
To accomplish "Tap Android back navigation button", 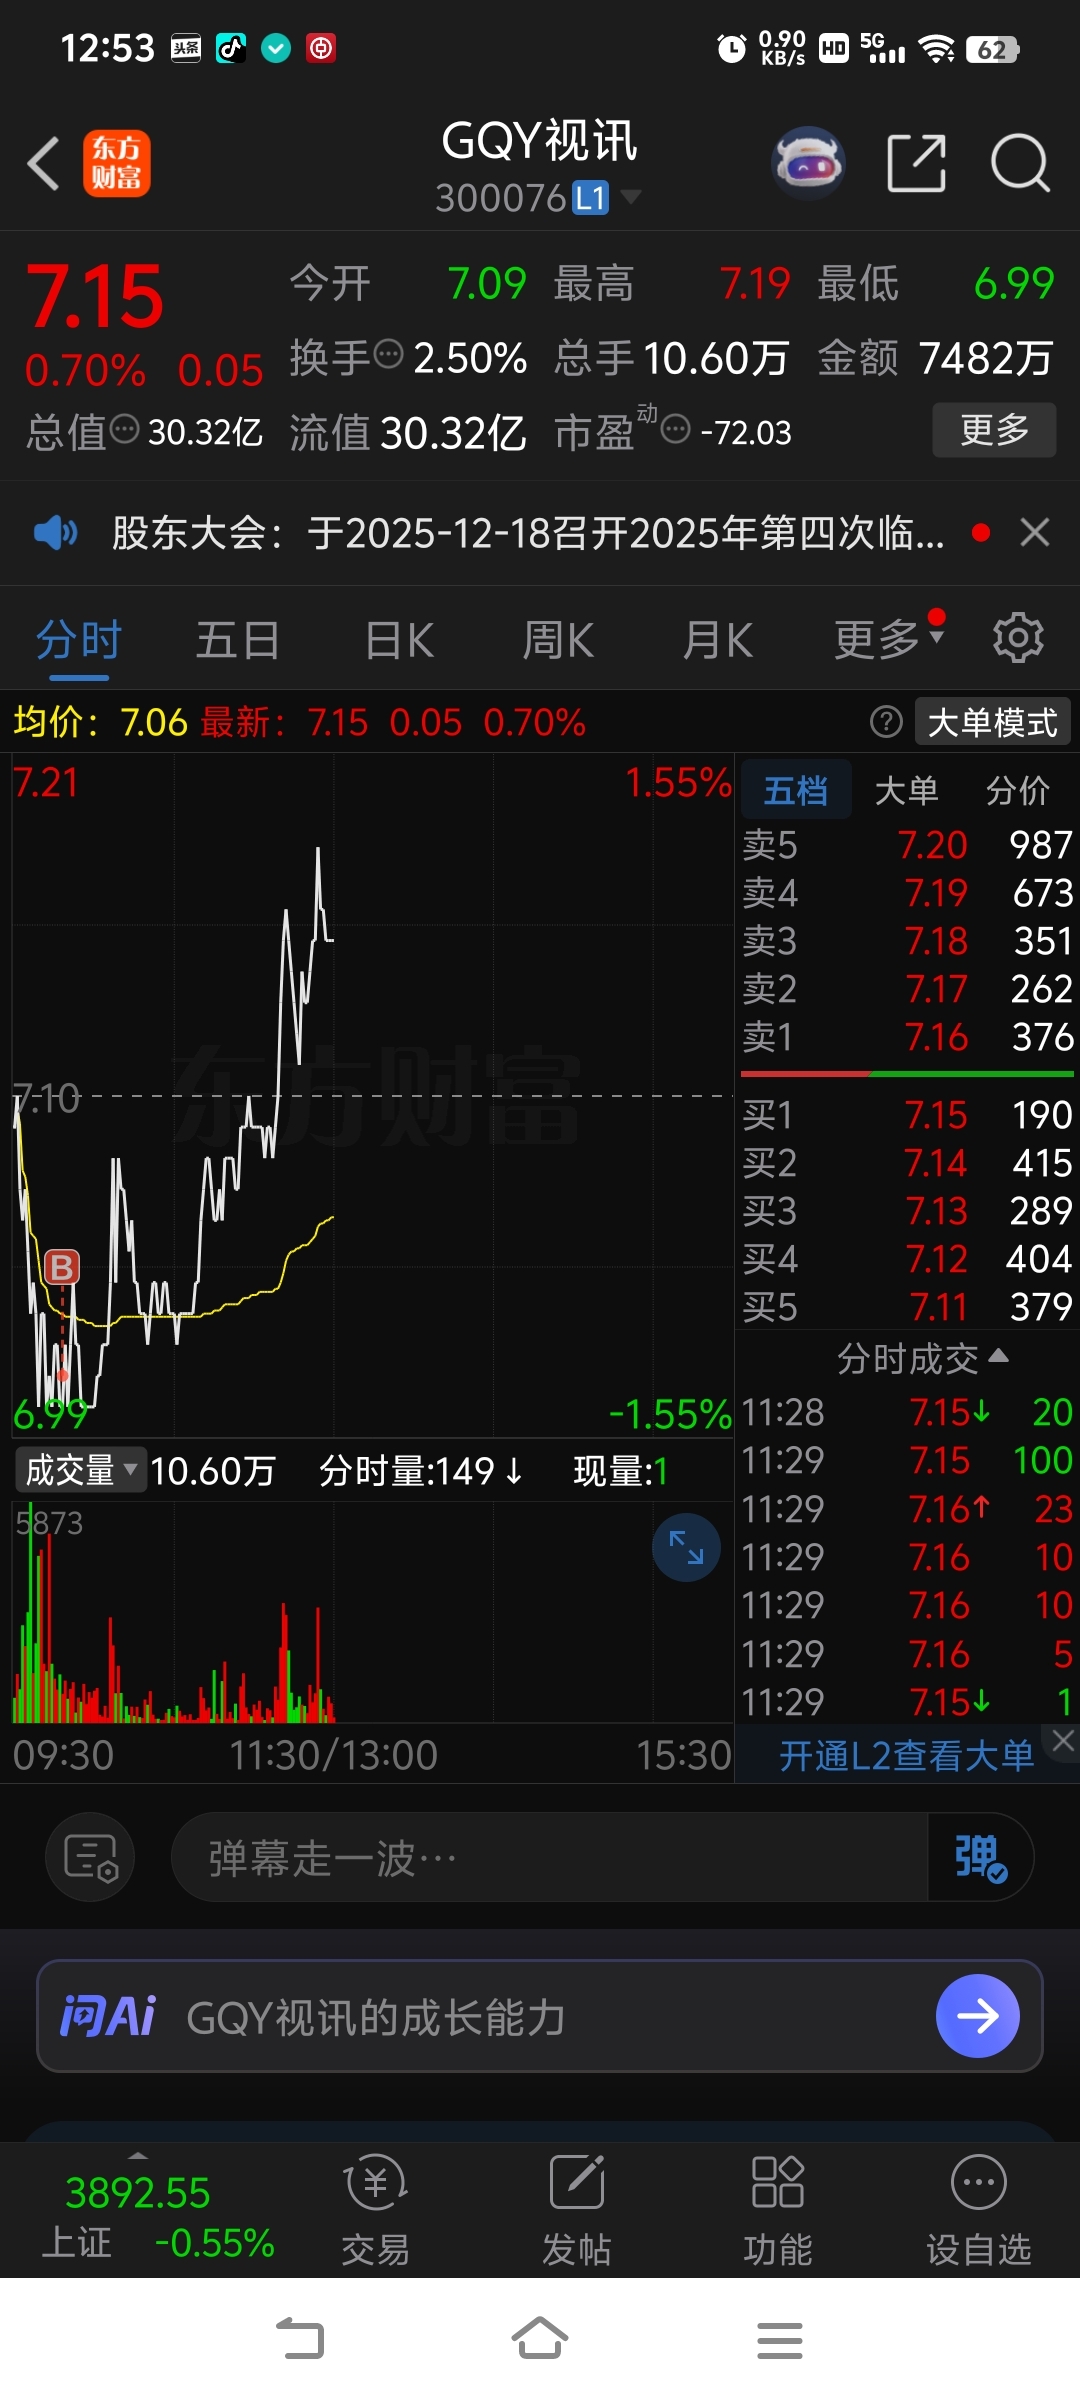I will click(300, 2340).
